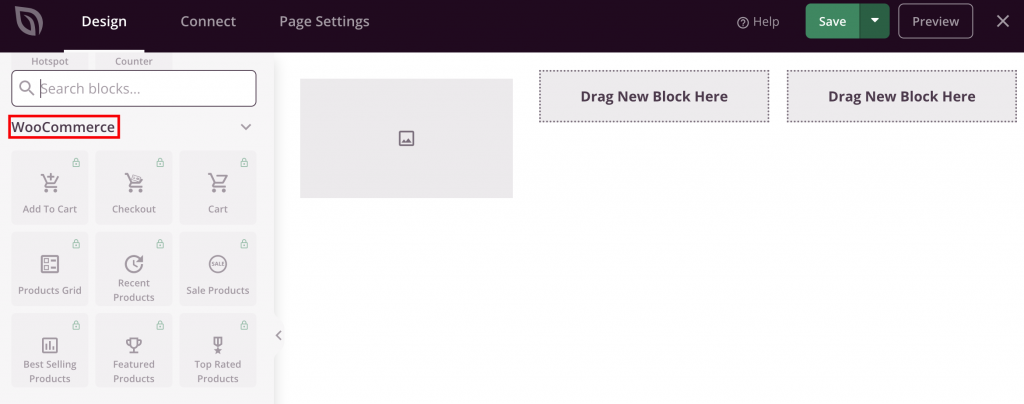The width and height of the screenshot is (1024, 404).
Task: Switch to the Connect tab
Action: click(x=208, y=21)
